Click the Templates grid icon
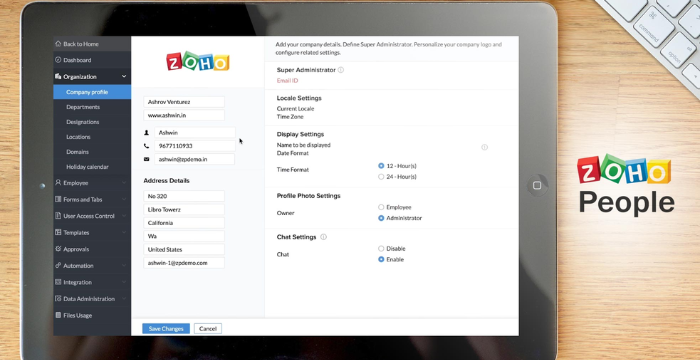Viewport: 700px width, 360px height. 58,232
